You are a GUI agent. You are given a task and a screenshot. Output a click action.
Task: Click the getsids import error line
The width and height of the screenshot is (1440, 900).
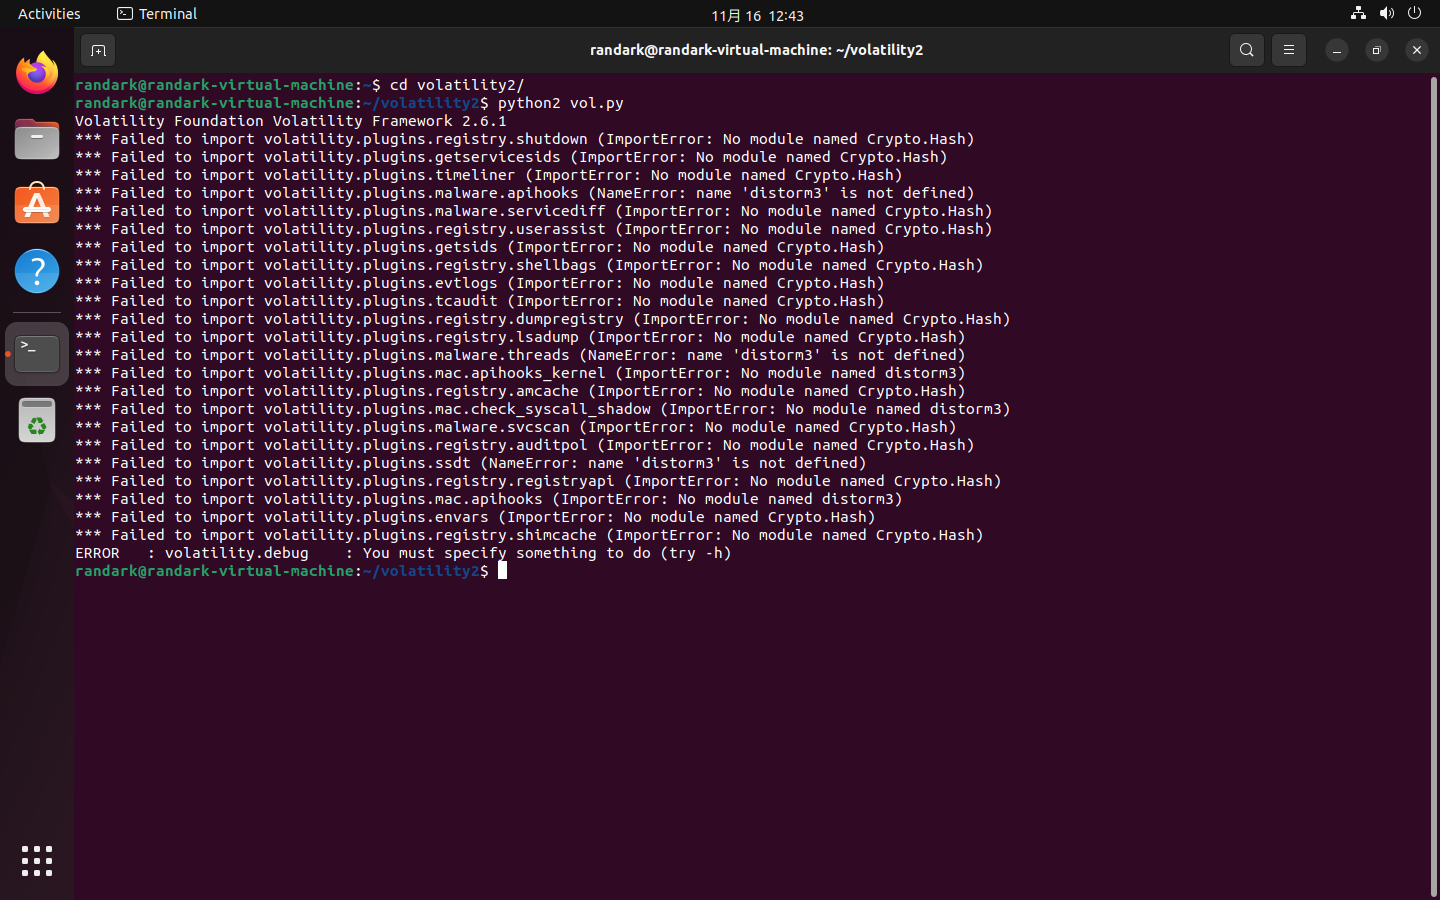(480, 247)
